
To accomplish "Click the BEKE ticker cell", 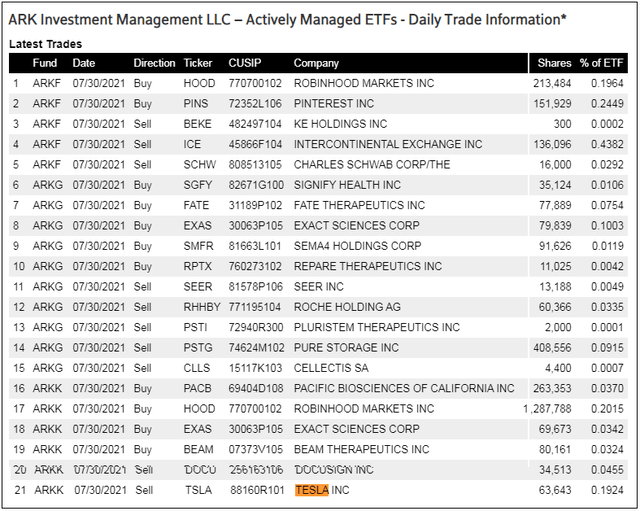I will click(x=198, y=124).
